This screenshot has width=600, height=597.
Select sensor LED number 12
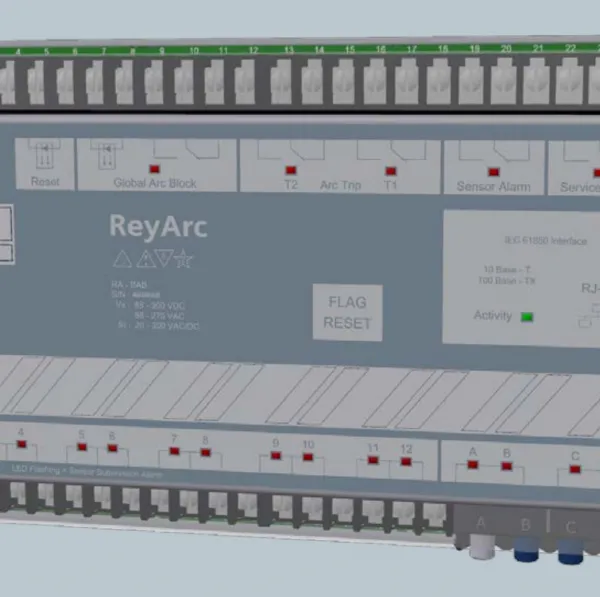point(406,462)
